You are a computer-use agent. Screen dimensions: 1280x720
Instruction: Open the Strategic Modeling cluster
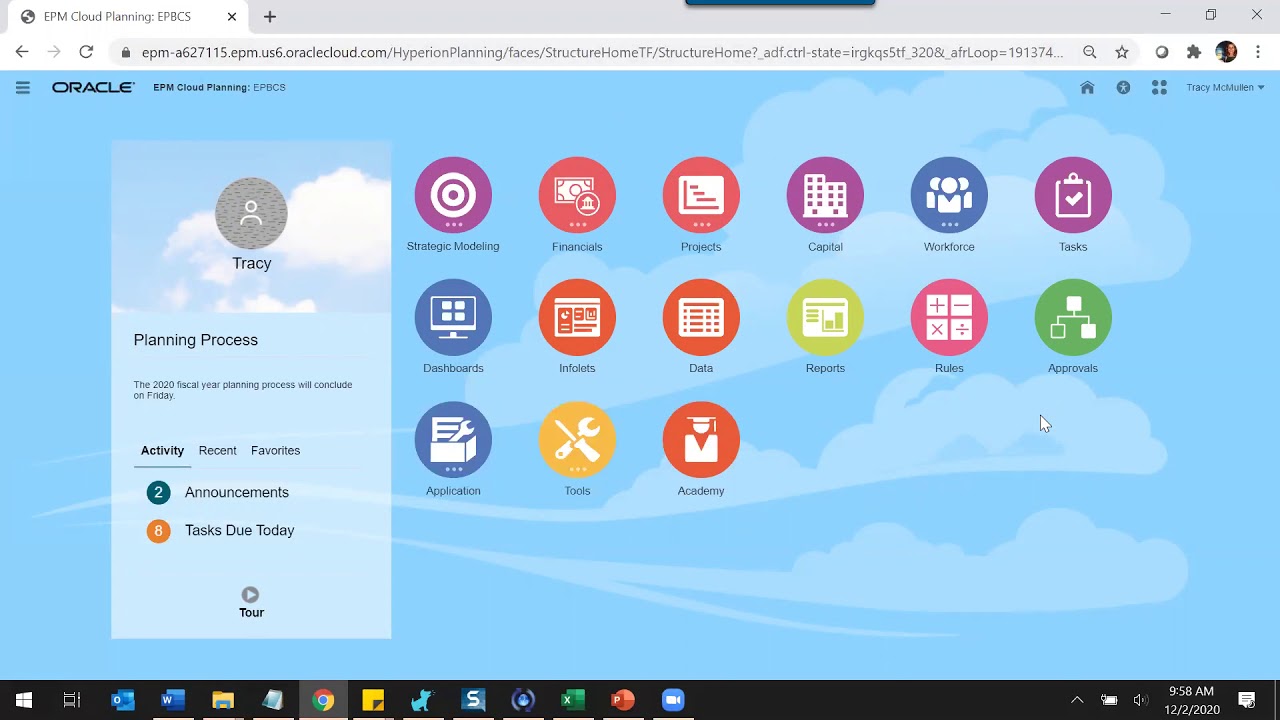tap(453, 195)
